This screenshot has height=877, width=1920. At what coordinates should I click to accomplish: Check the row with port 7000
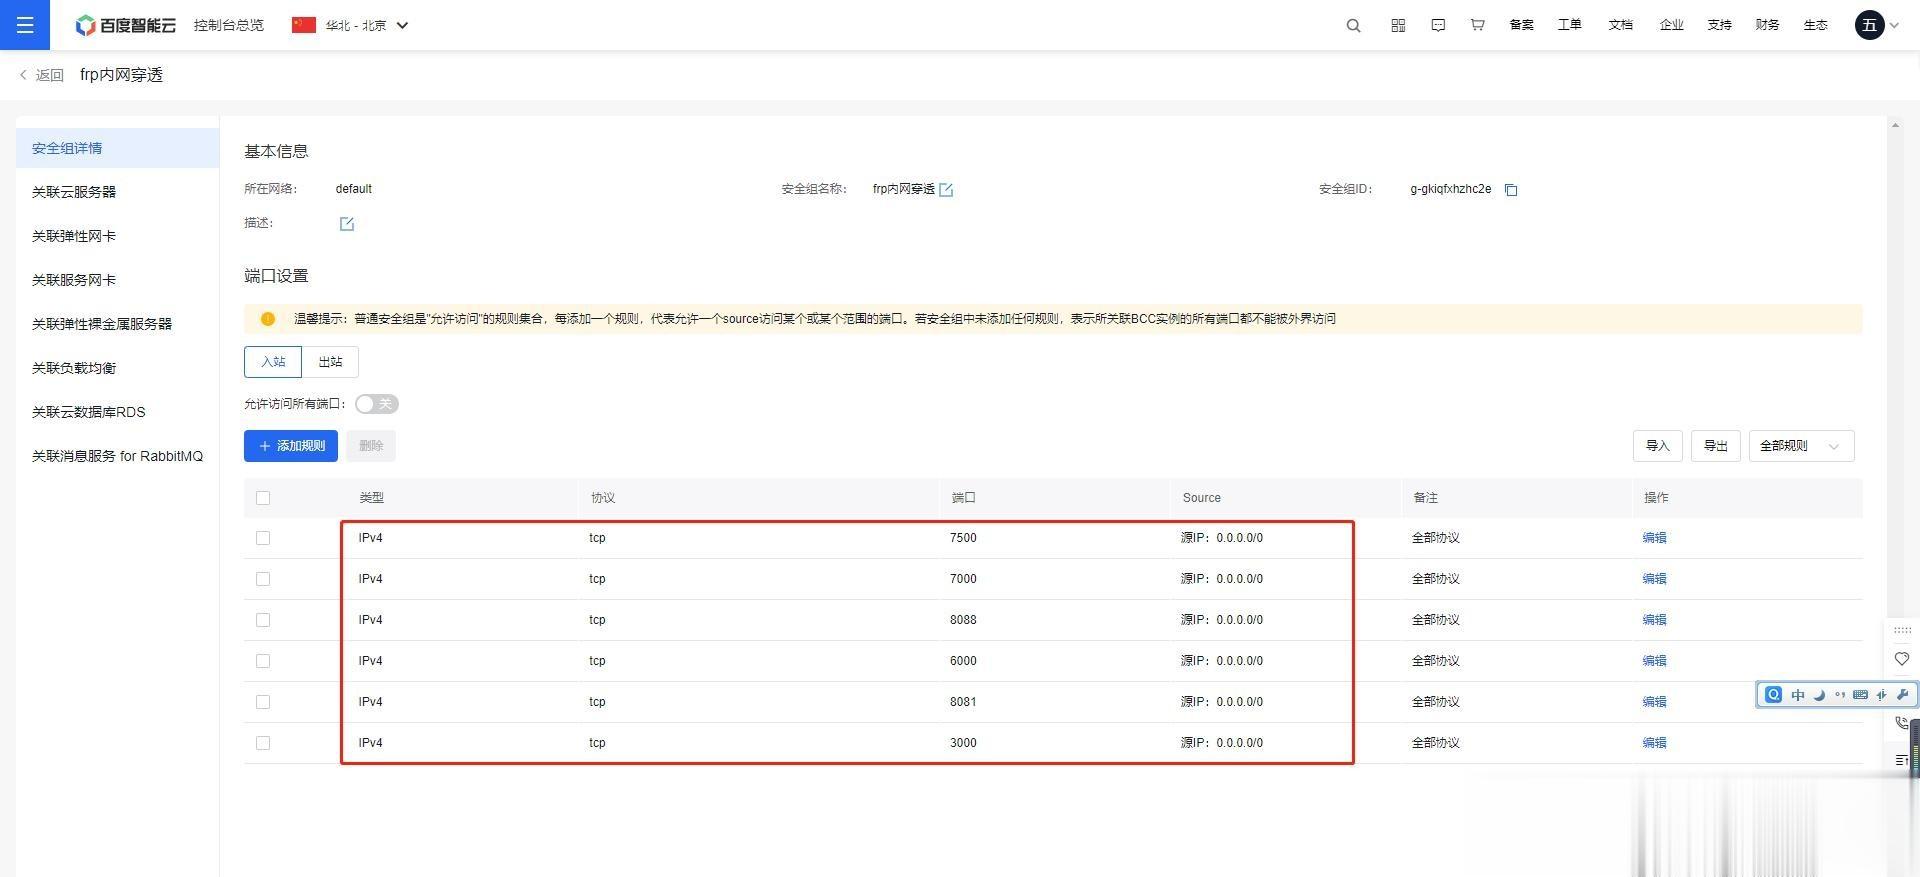click(263, 579)
